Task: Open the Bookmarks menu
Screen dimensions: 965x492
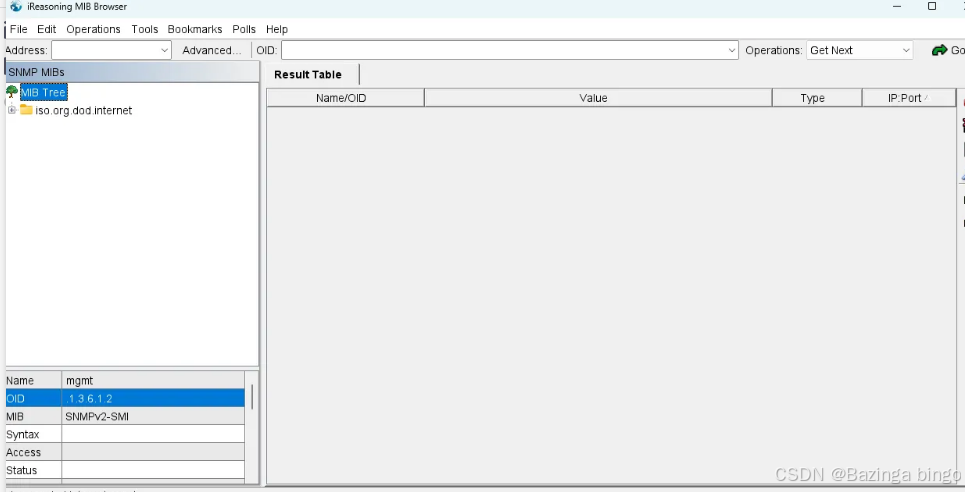Action: pyautogui.click(x=194, y=29)
